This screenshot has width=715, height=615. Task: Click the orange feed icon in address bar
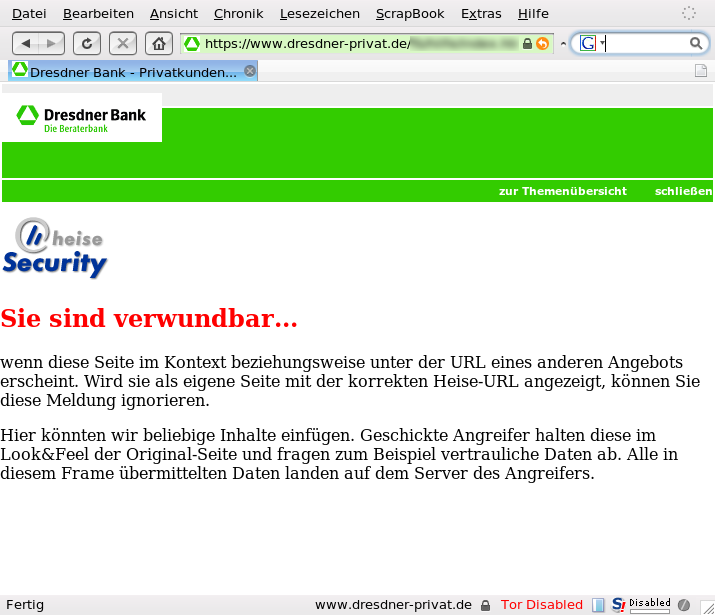542,44
